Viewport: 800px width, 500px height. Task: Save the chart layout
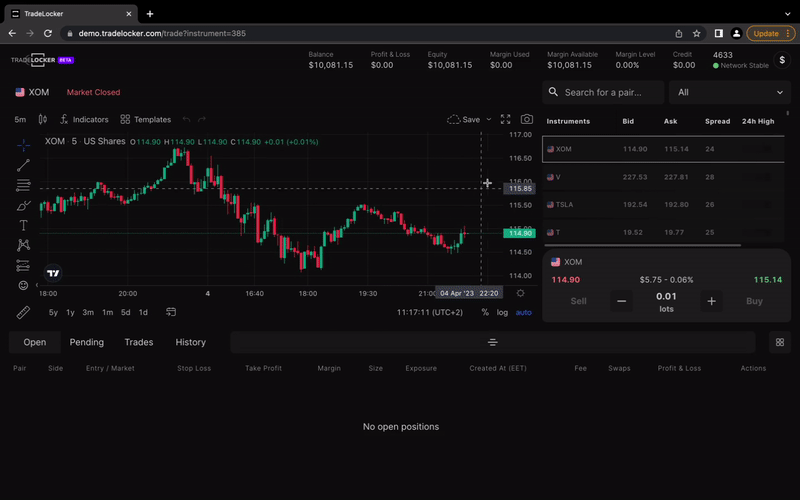(x=463, y=119)
